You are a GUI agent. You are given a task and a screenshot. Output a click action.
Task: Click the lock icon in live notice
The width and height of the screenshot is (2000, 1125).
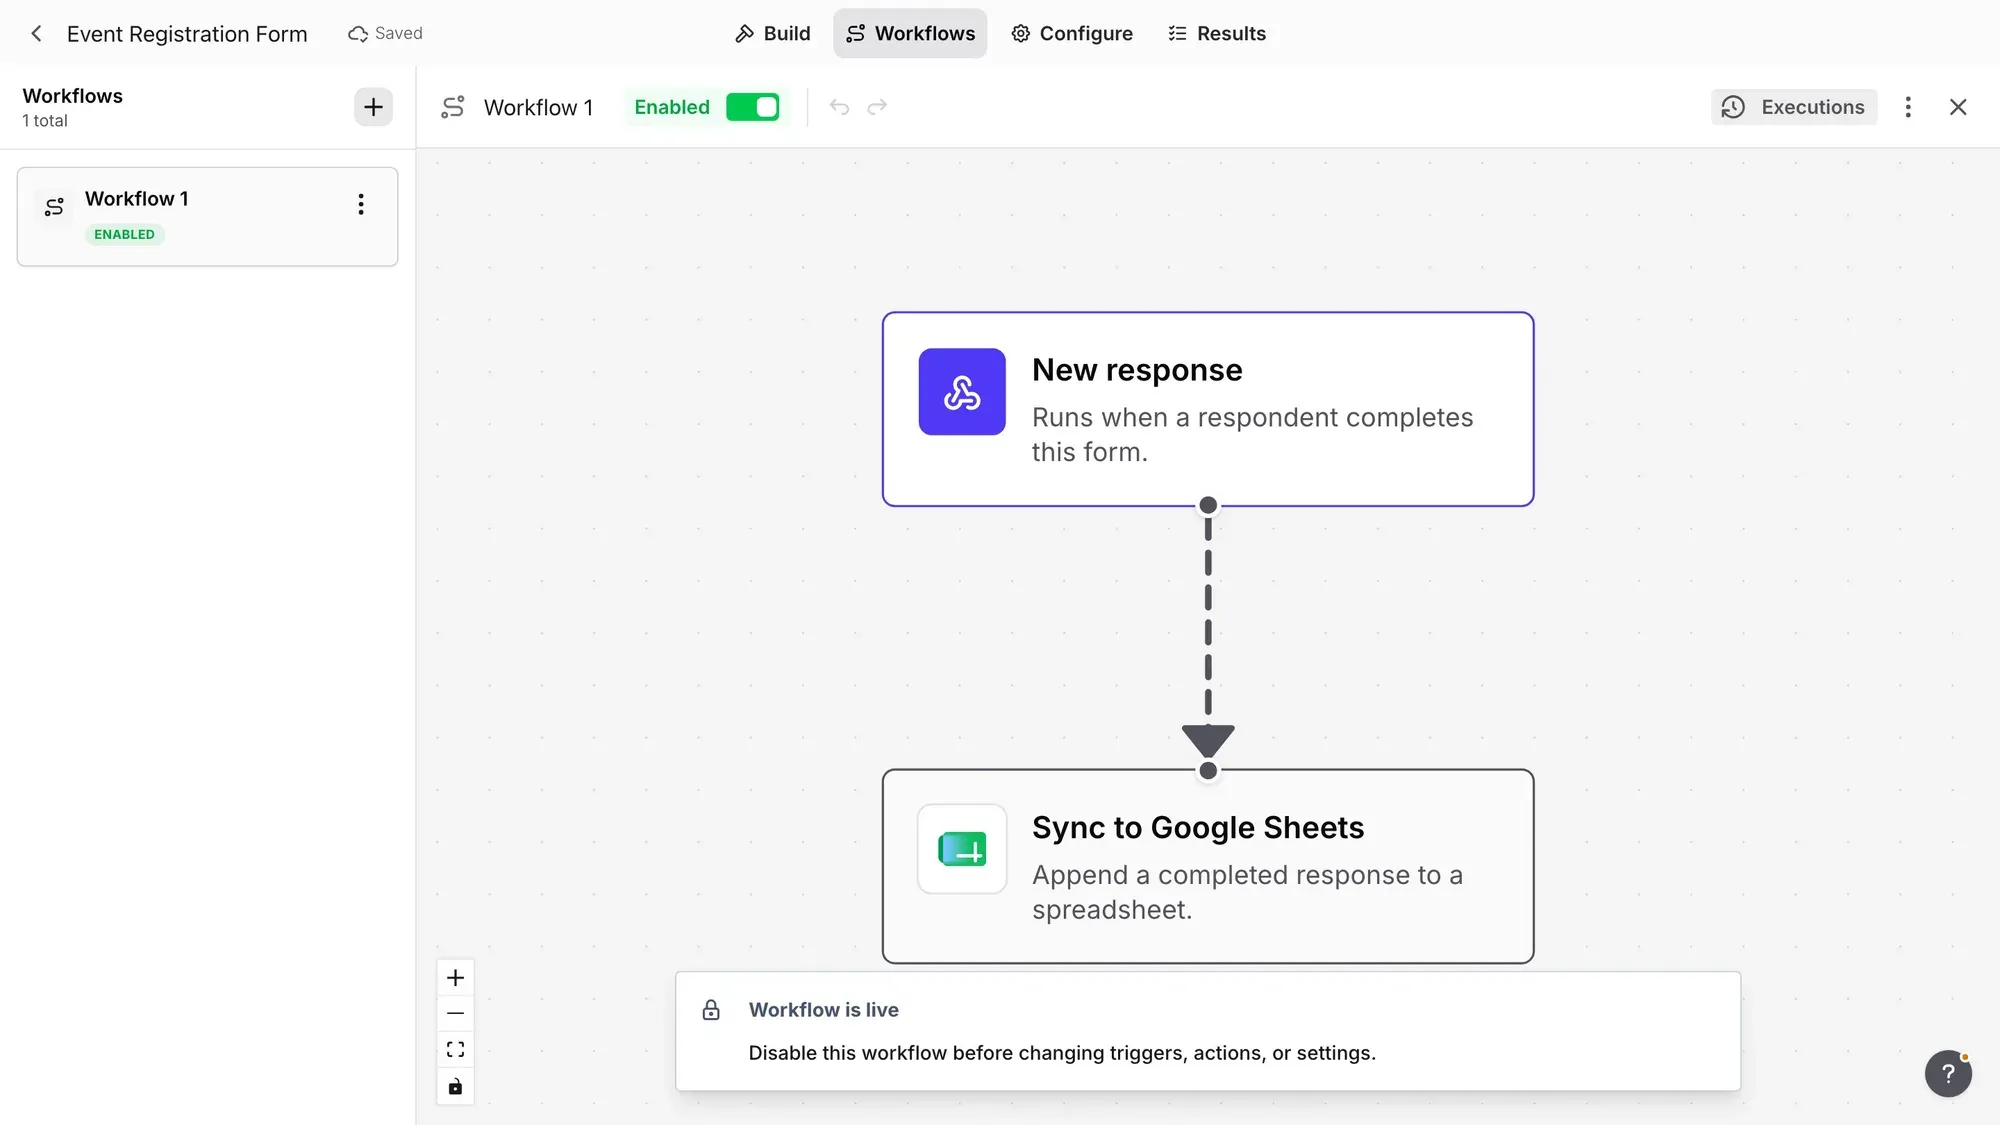click(x=711, y=1010)
